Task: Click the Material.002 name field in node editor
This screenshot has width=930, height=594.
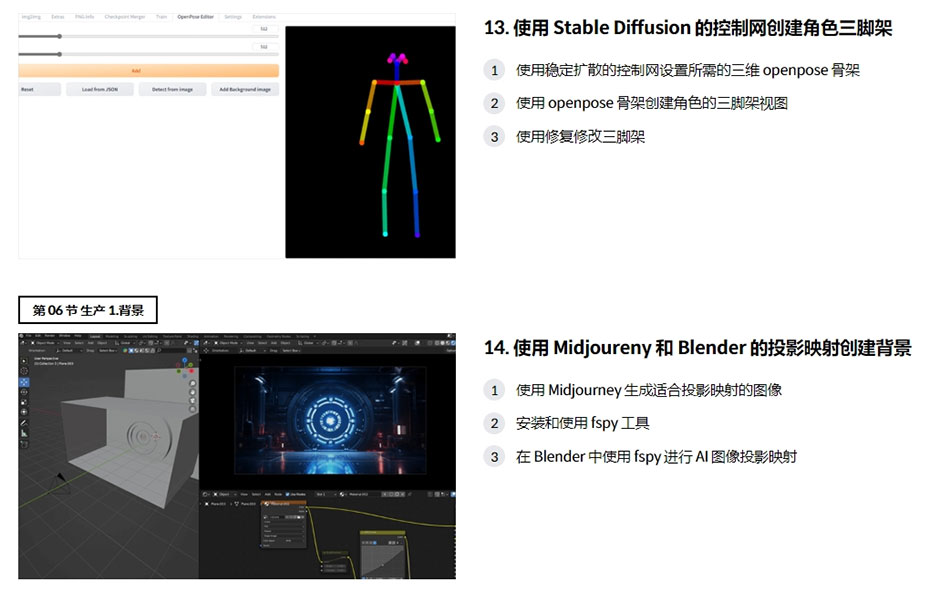Action: pyautogui.click(x=363, y=494)
